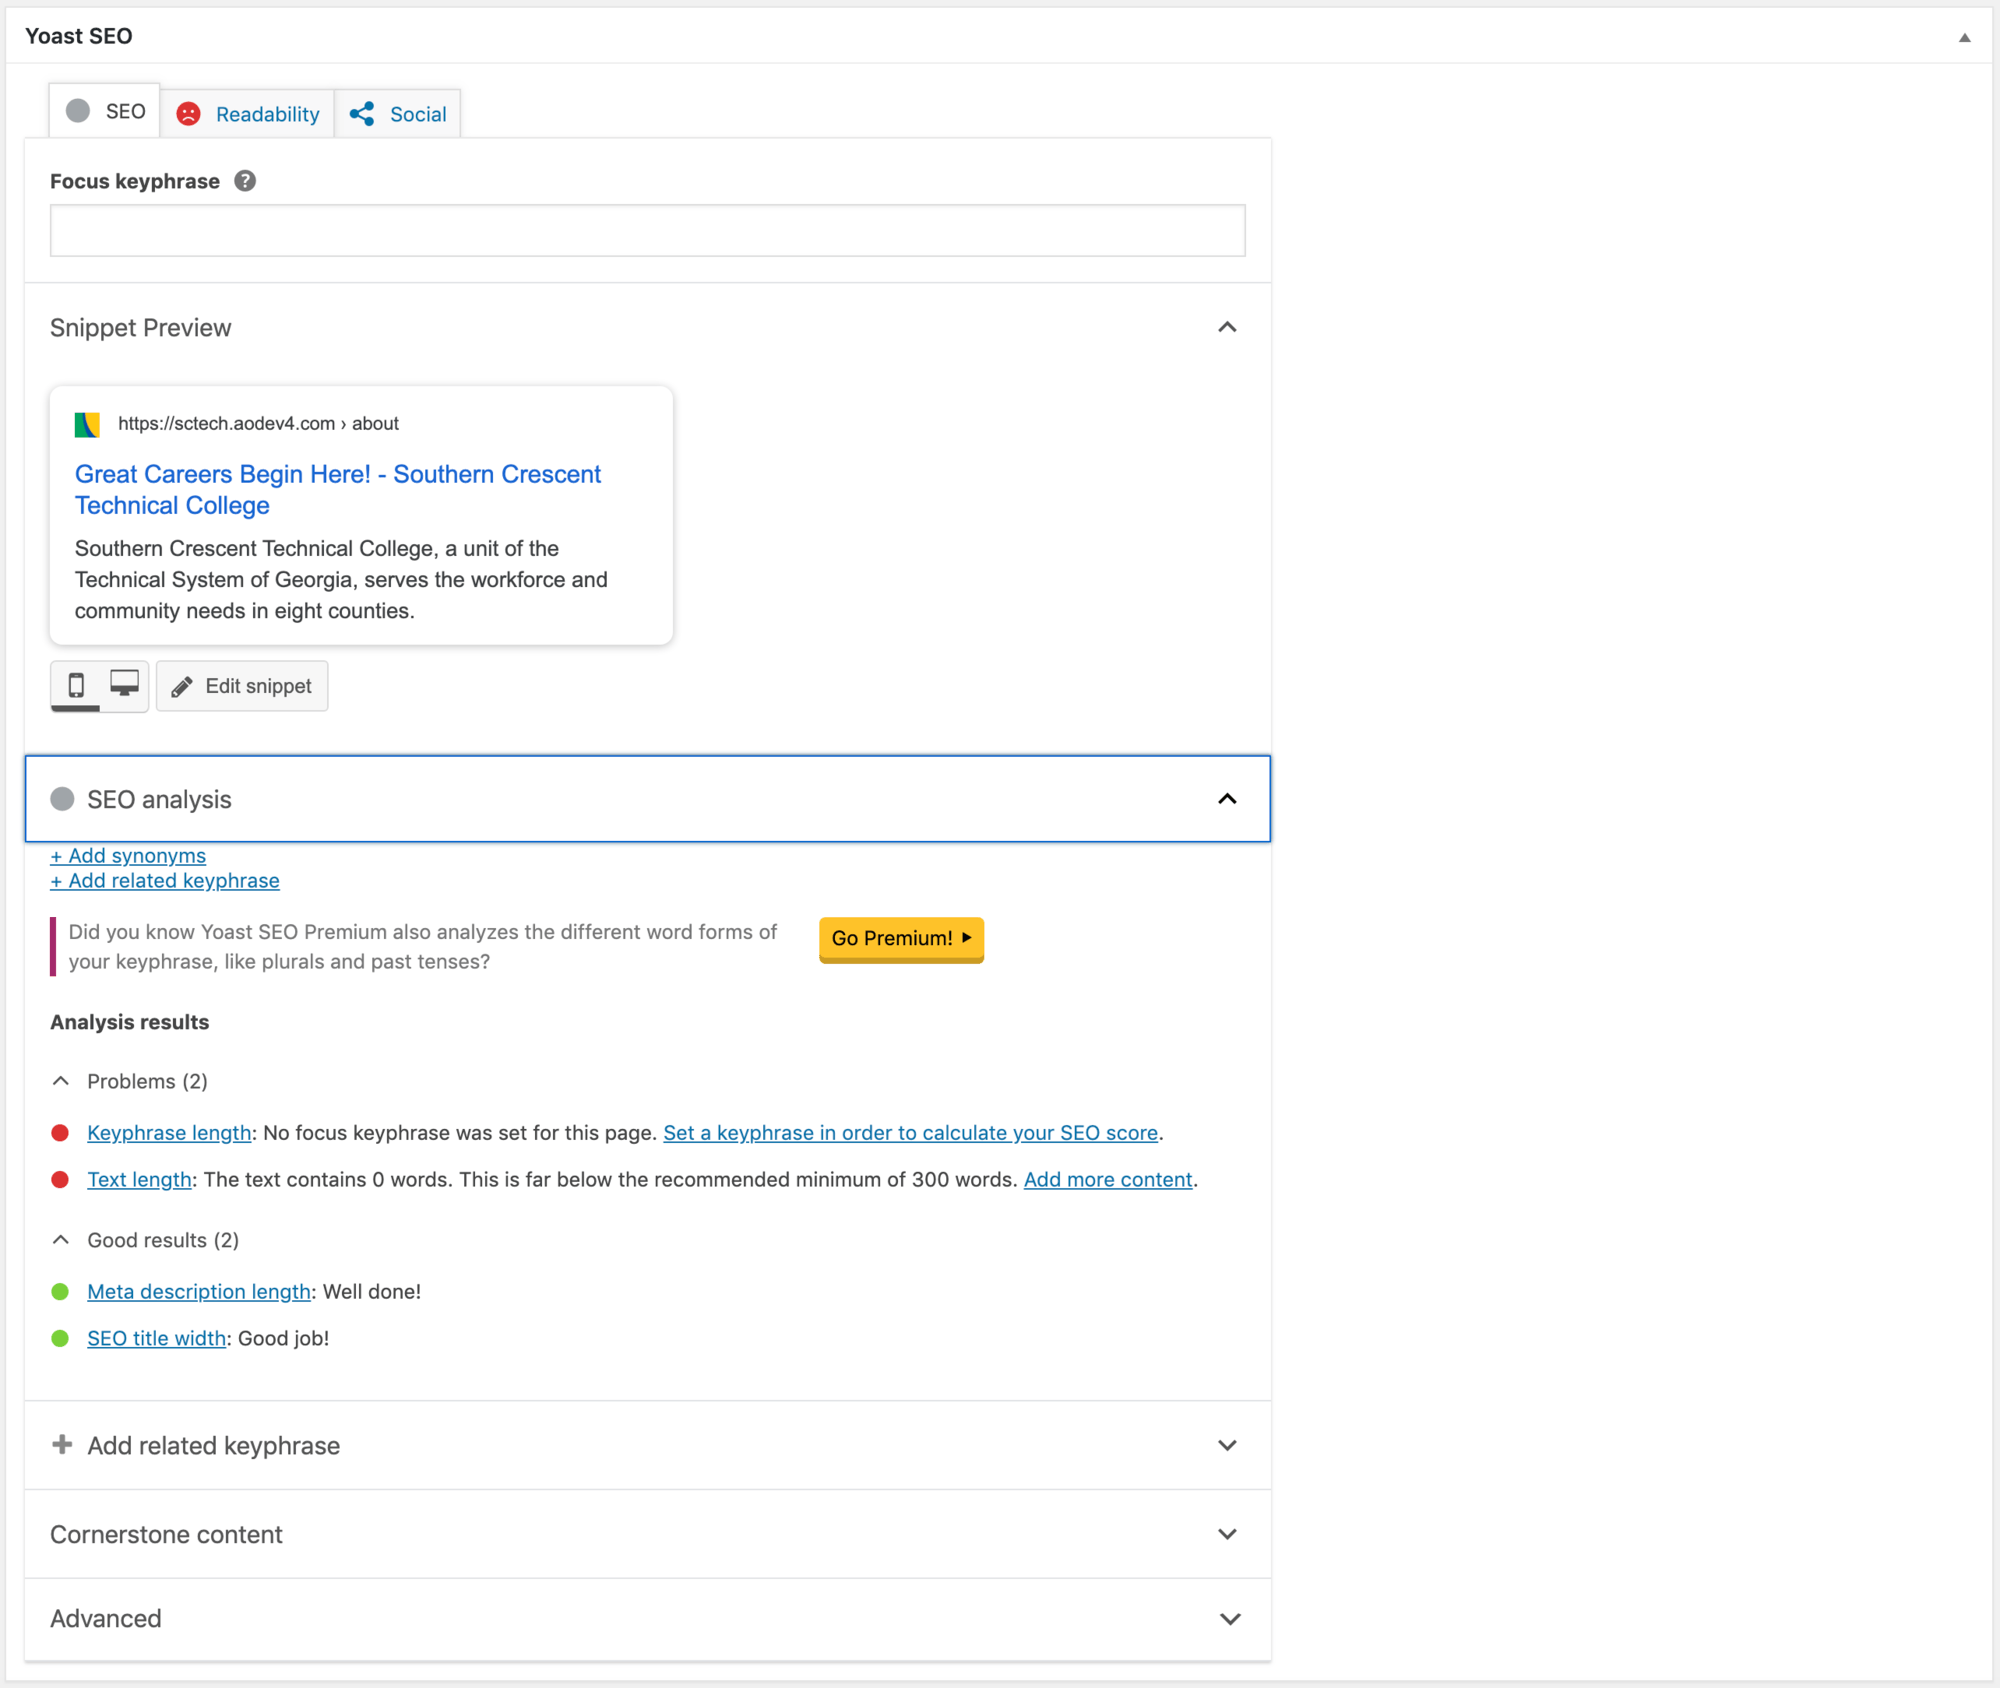
Task: Select desktop preview mode icon
Action: point(124,686)
